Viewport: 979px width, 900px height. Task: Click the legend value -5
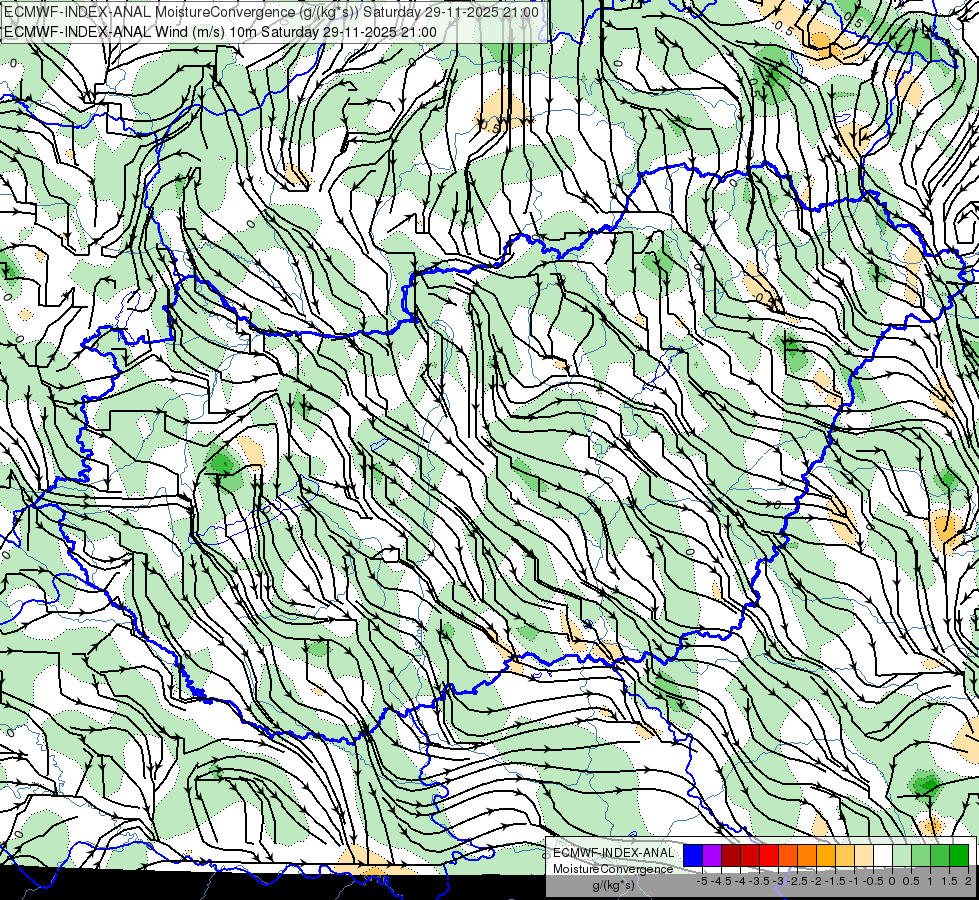point(702,881)
